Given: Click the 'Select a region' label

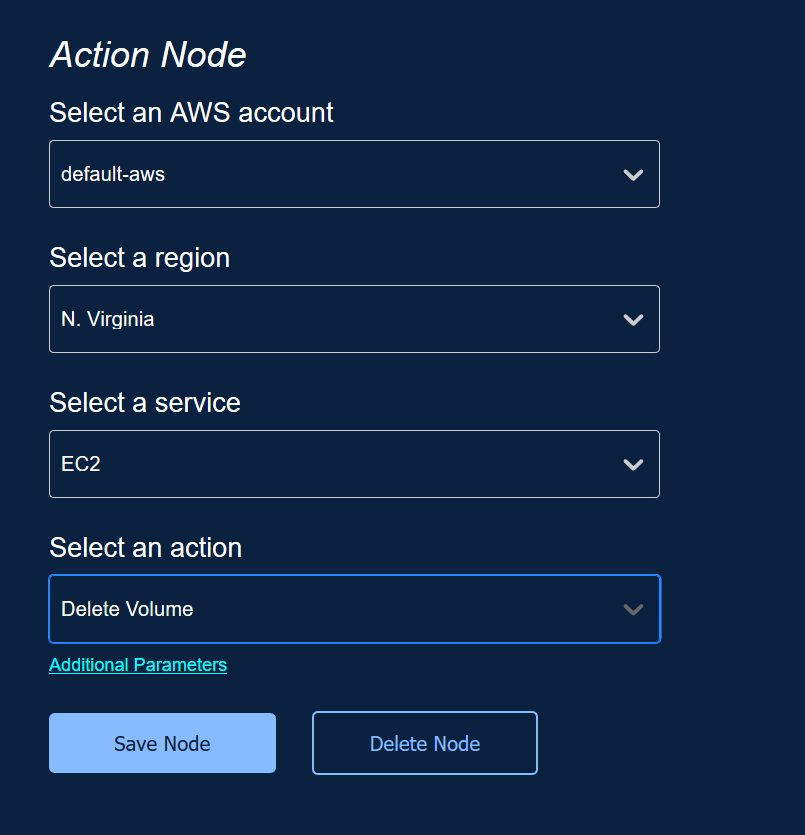Looking at the screenshot, I should click(x=139, y=258).
